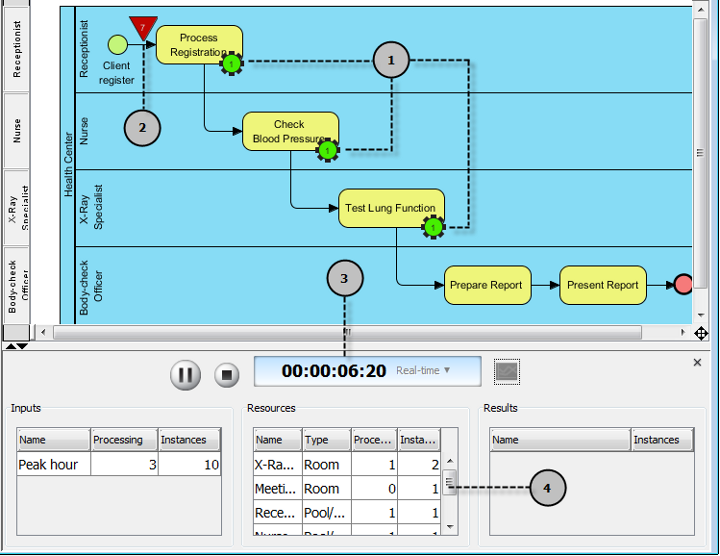The height and width of the screenshot is (556, 720).
Task: Open the Nurse side tab
Action: (17, 130)
